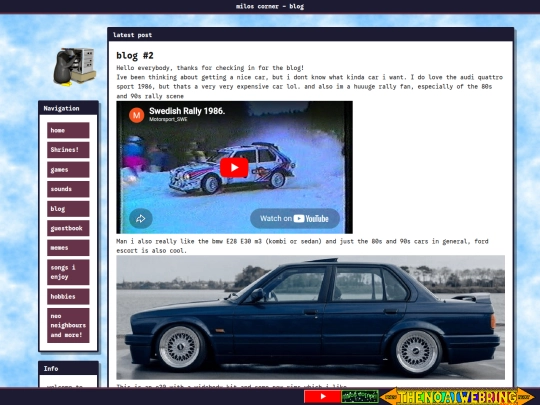Open the memes page
Image resolution: width=540 pixels, height=405 pixels.
pyautogui.click(x=68, y=248)
